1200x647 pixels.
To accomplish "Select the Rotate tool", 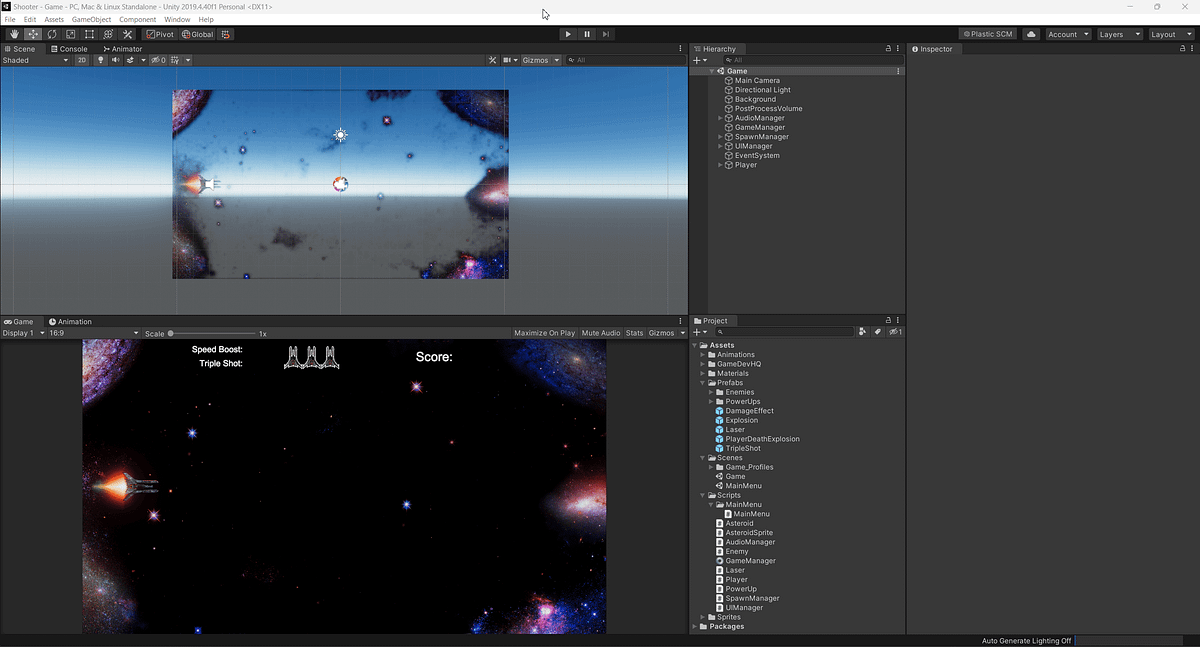I will (50, 33).
